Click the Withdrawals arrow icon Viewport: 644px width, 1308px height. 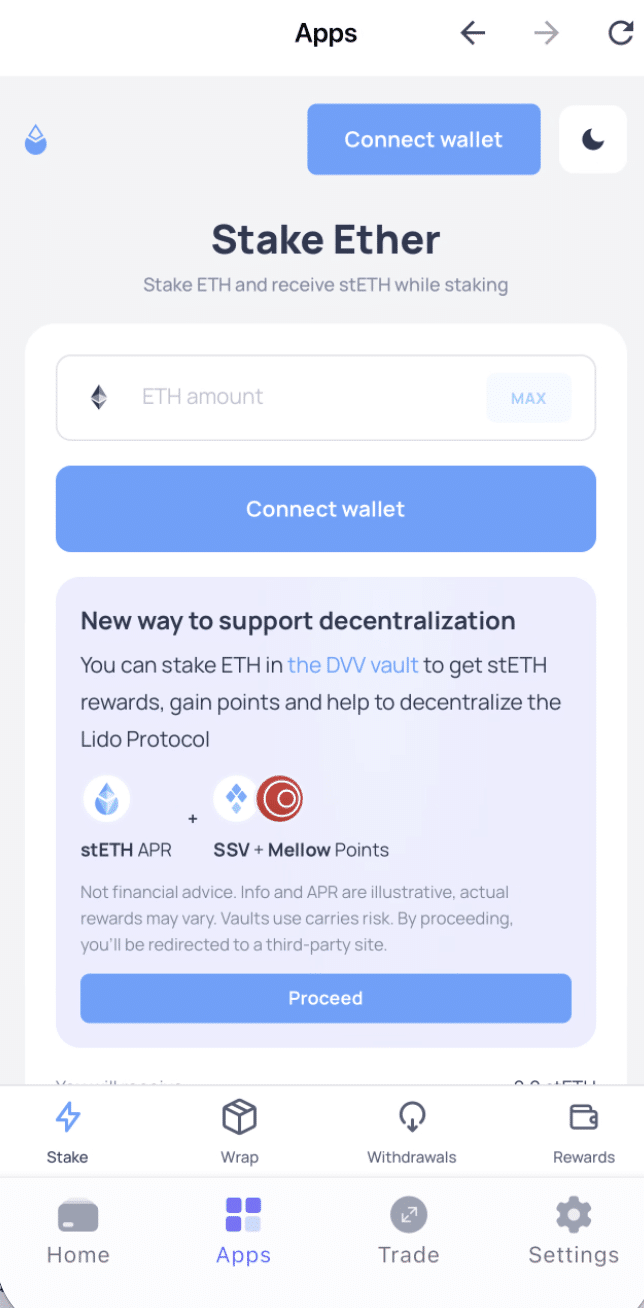click(411, 1117)
